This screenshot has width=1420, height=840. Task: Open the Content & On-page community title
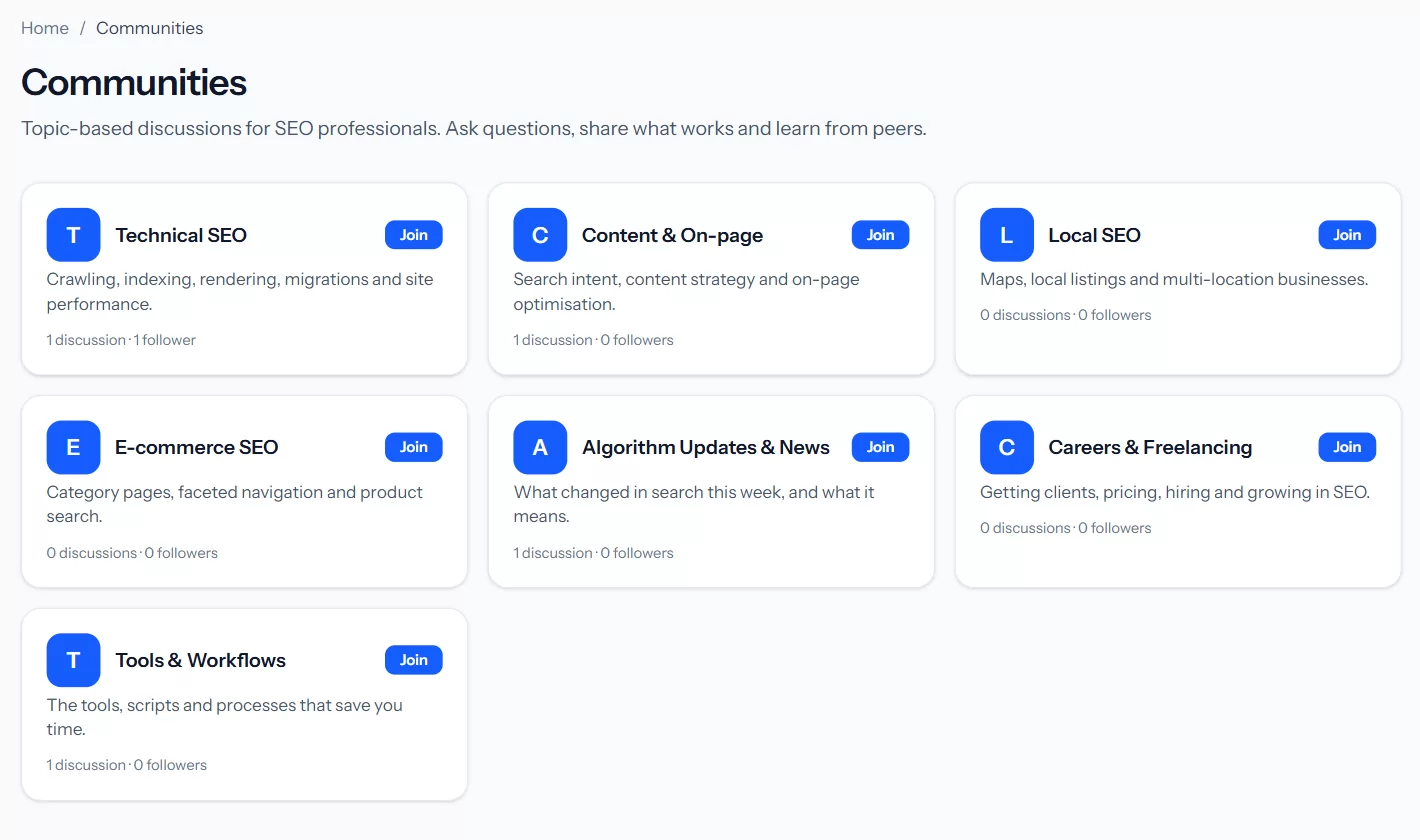[x=672, y=235]
